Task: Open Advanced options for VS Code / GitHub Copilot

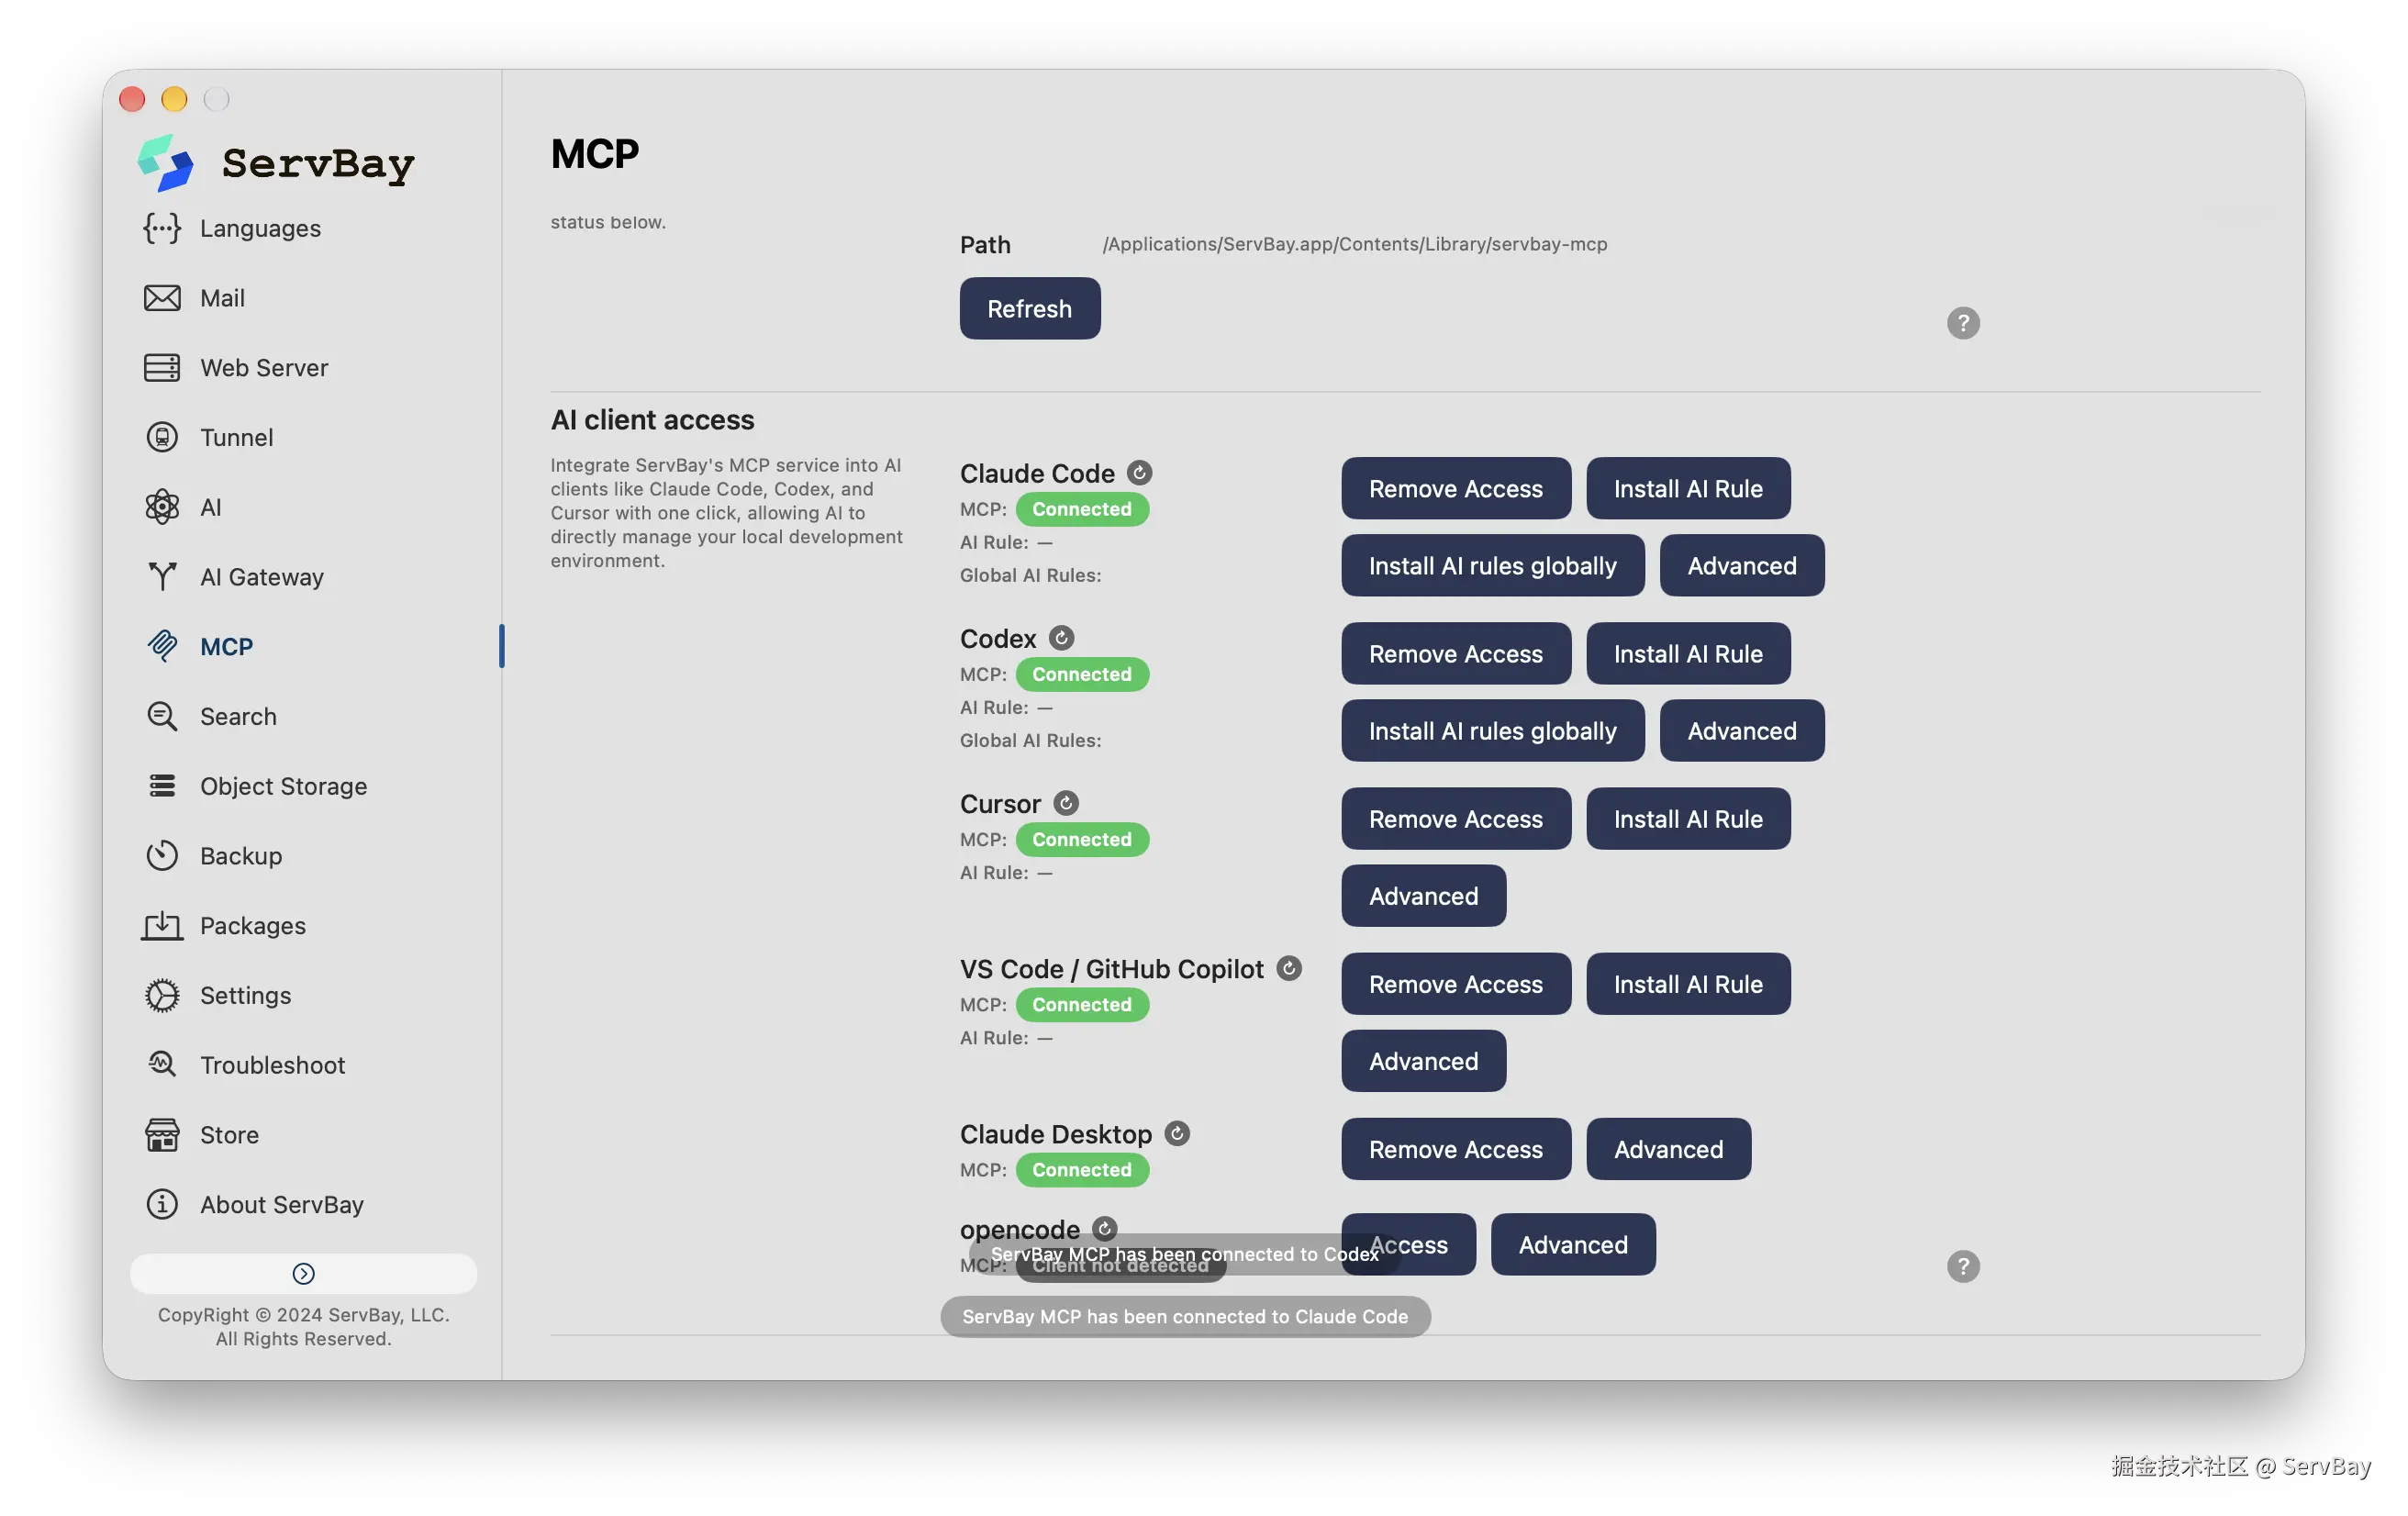Action: coord(1424,1061)
